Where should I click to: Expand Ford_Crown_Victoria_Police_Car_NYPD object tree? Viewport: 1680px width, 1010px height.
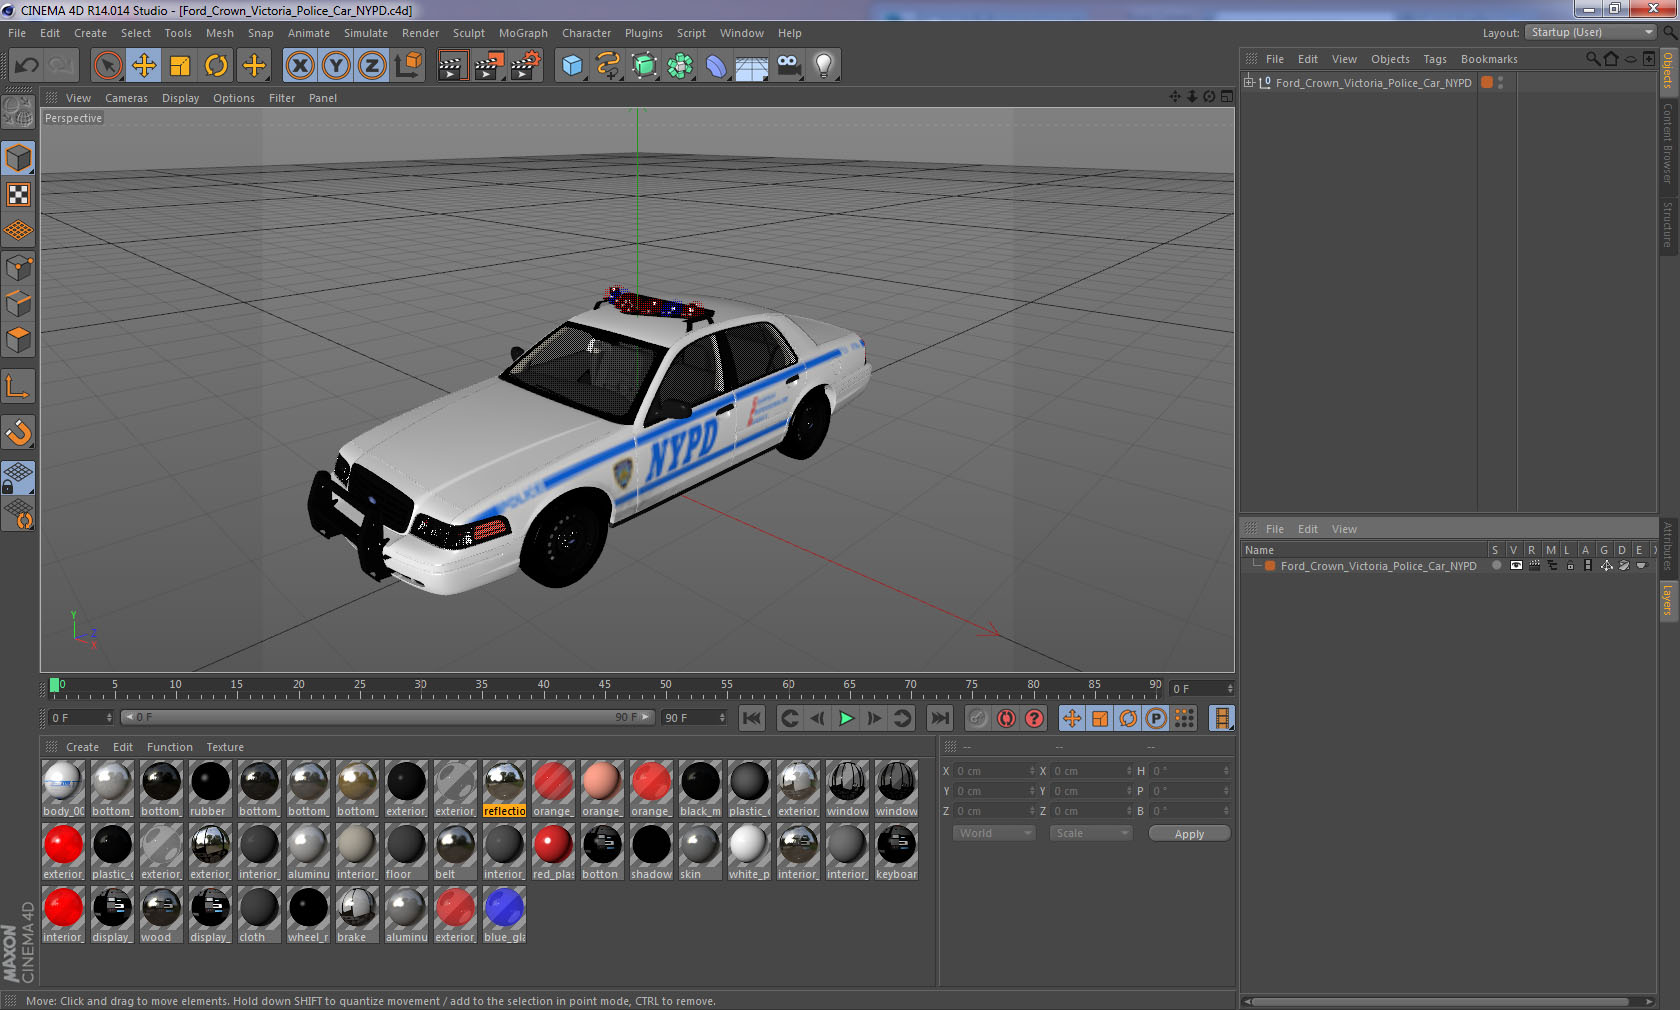[1249, 82]
